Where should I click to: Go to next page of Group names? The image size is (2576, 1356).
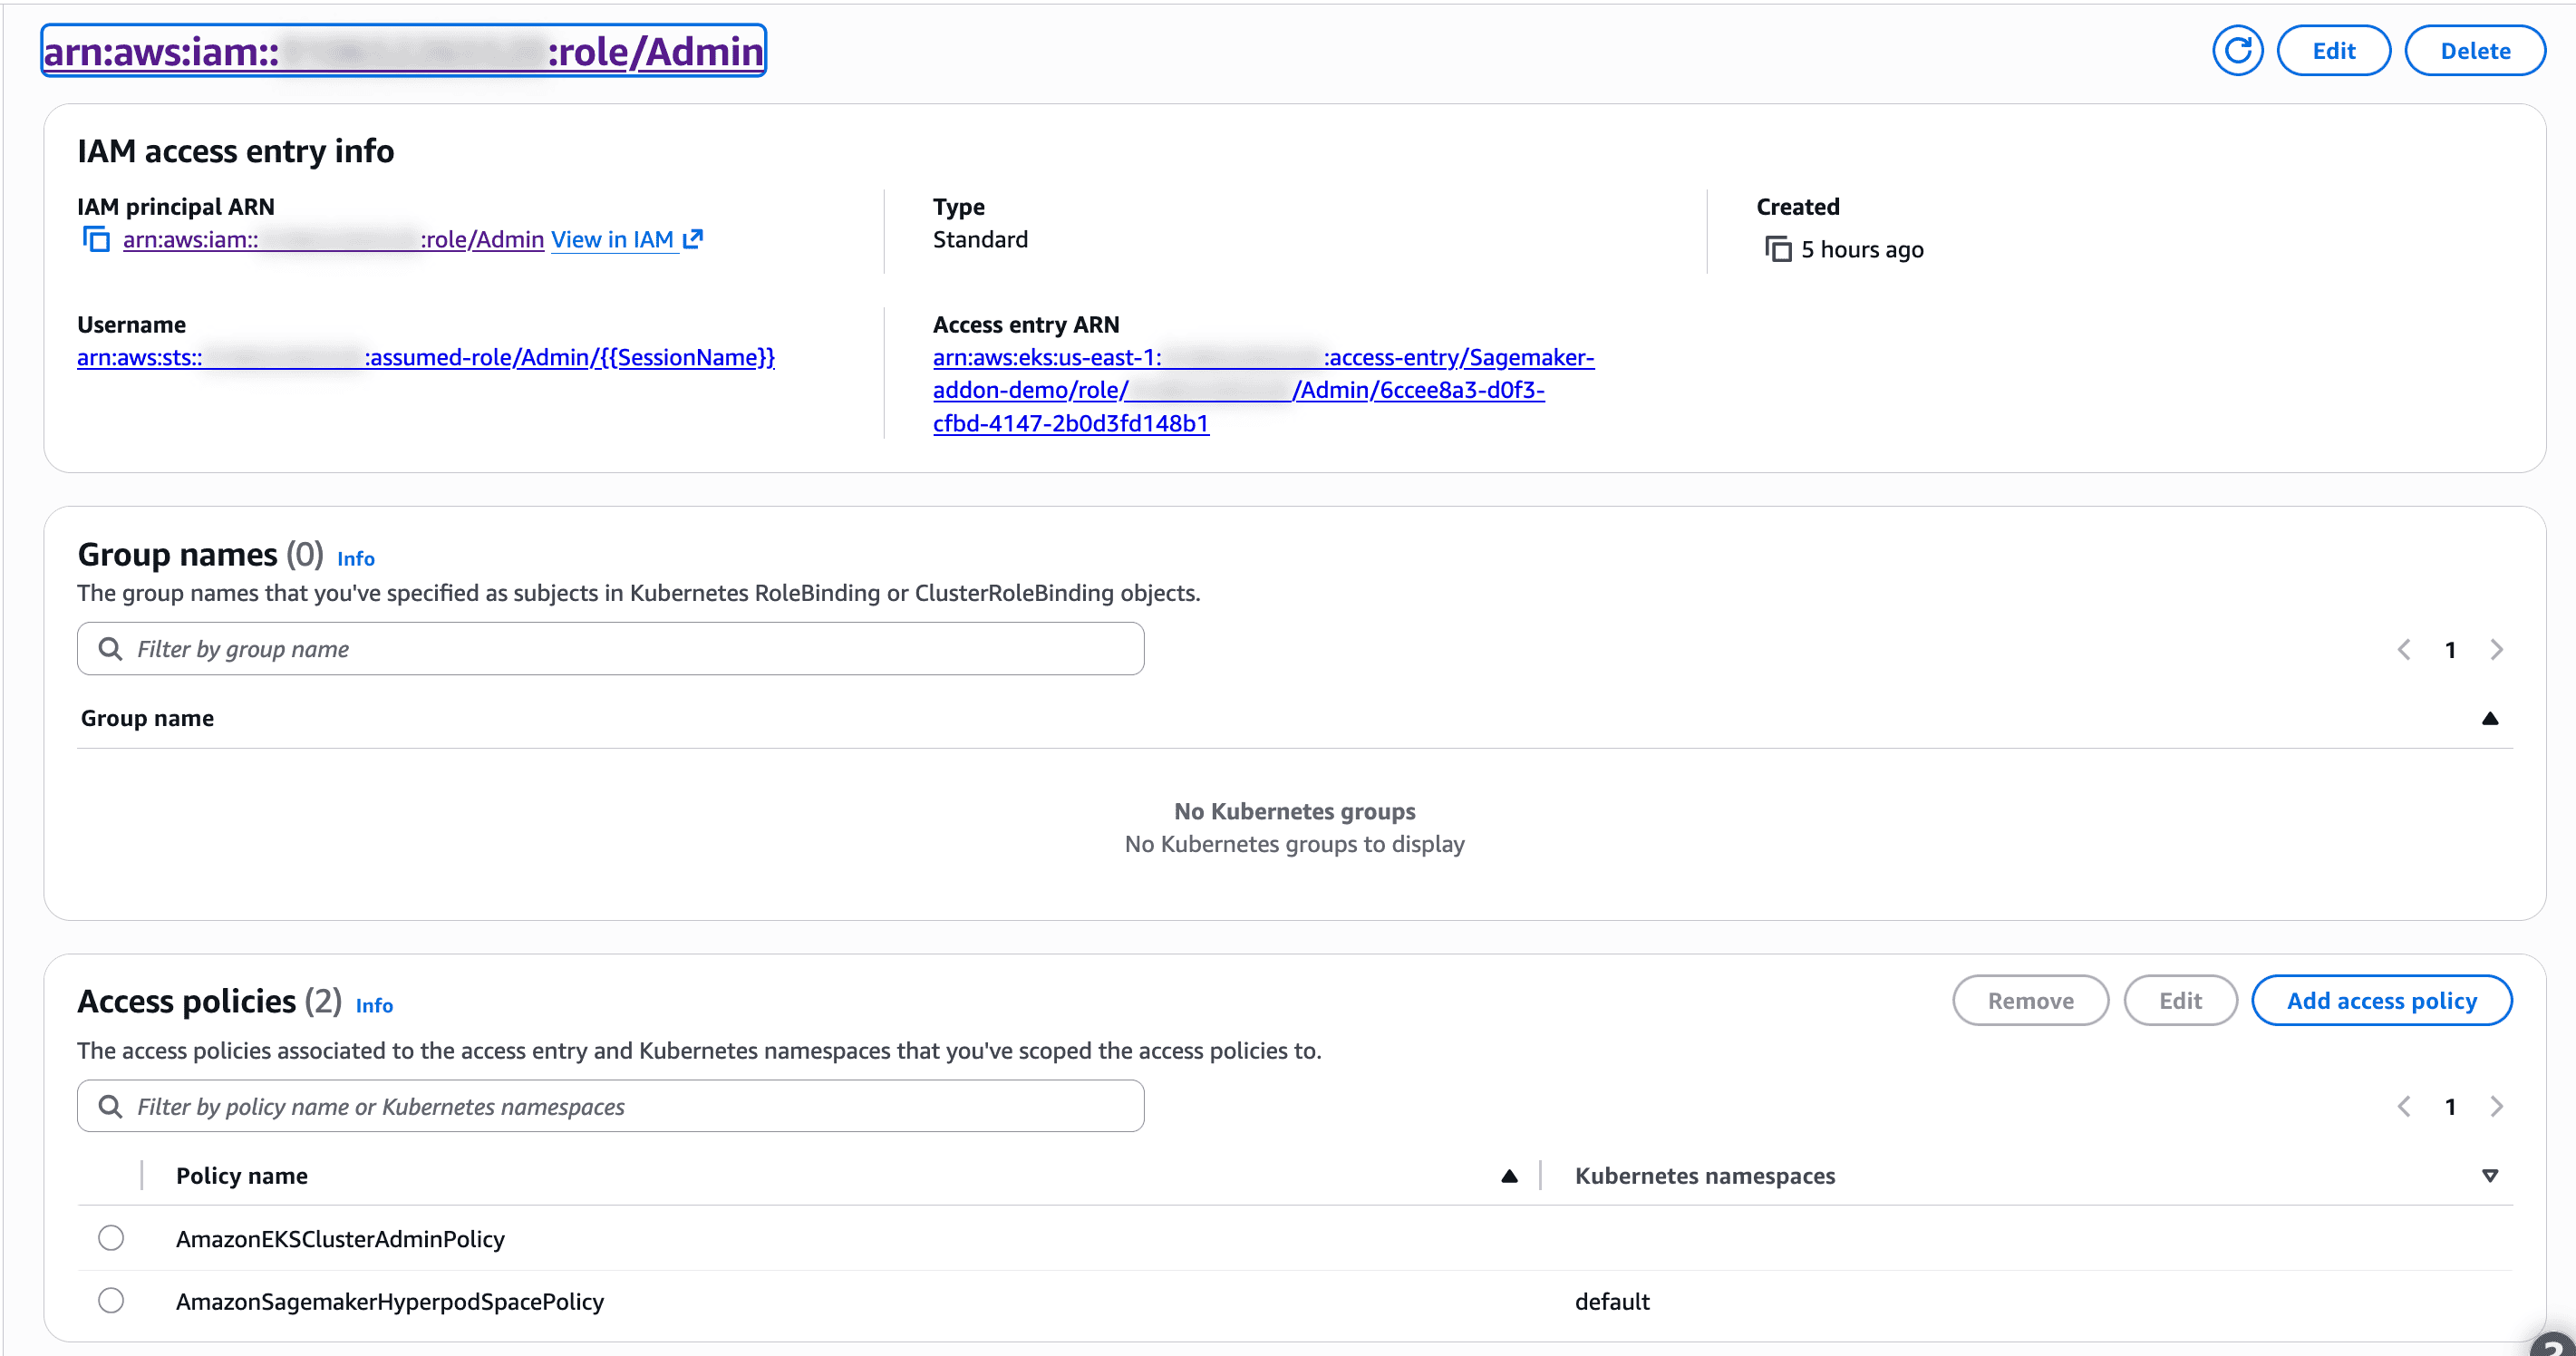(x=2496, y=650)
